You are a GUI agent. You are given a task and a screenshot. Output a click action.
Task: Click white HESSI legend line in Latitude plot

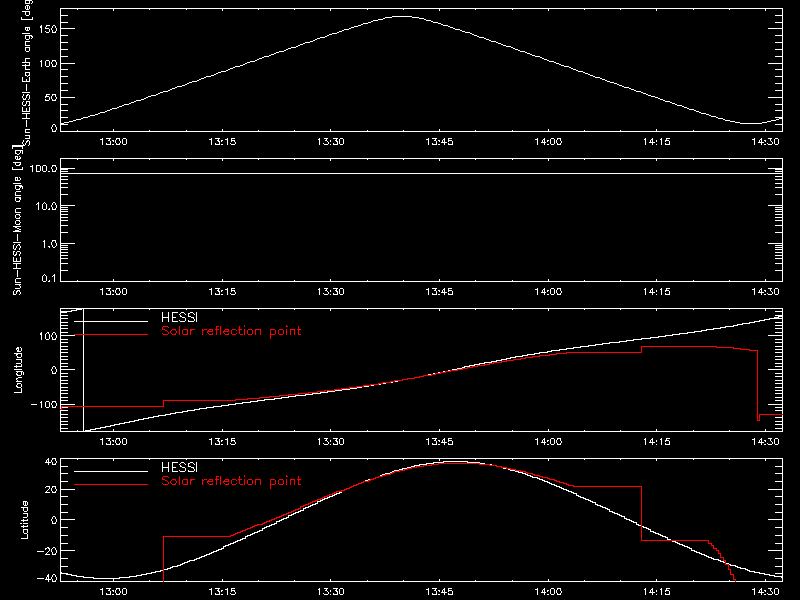[x=111, y=471]
